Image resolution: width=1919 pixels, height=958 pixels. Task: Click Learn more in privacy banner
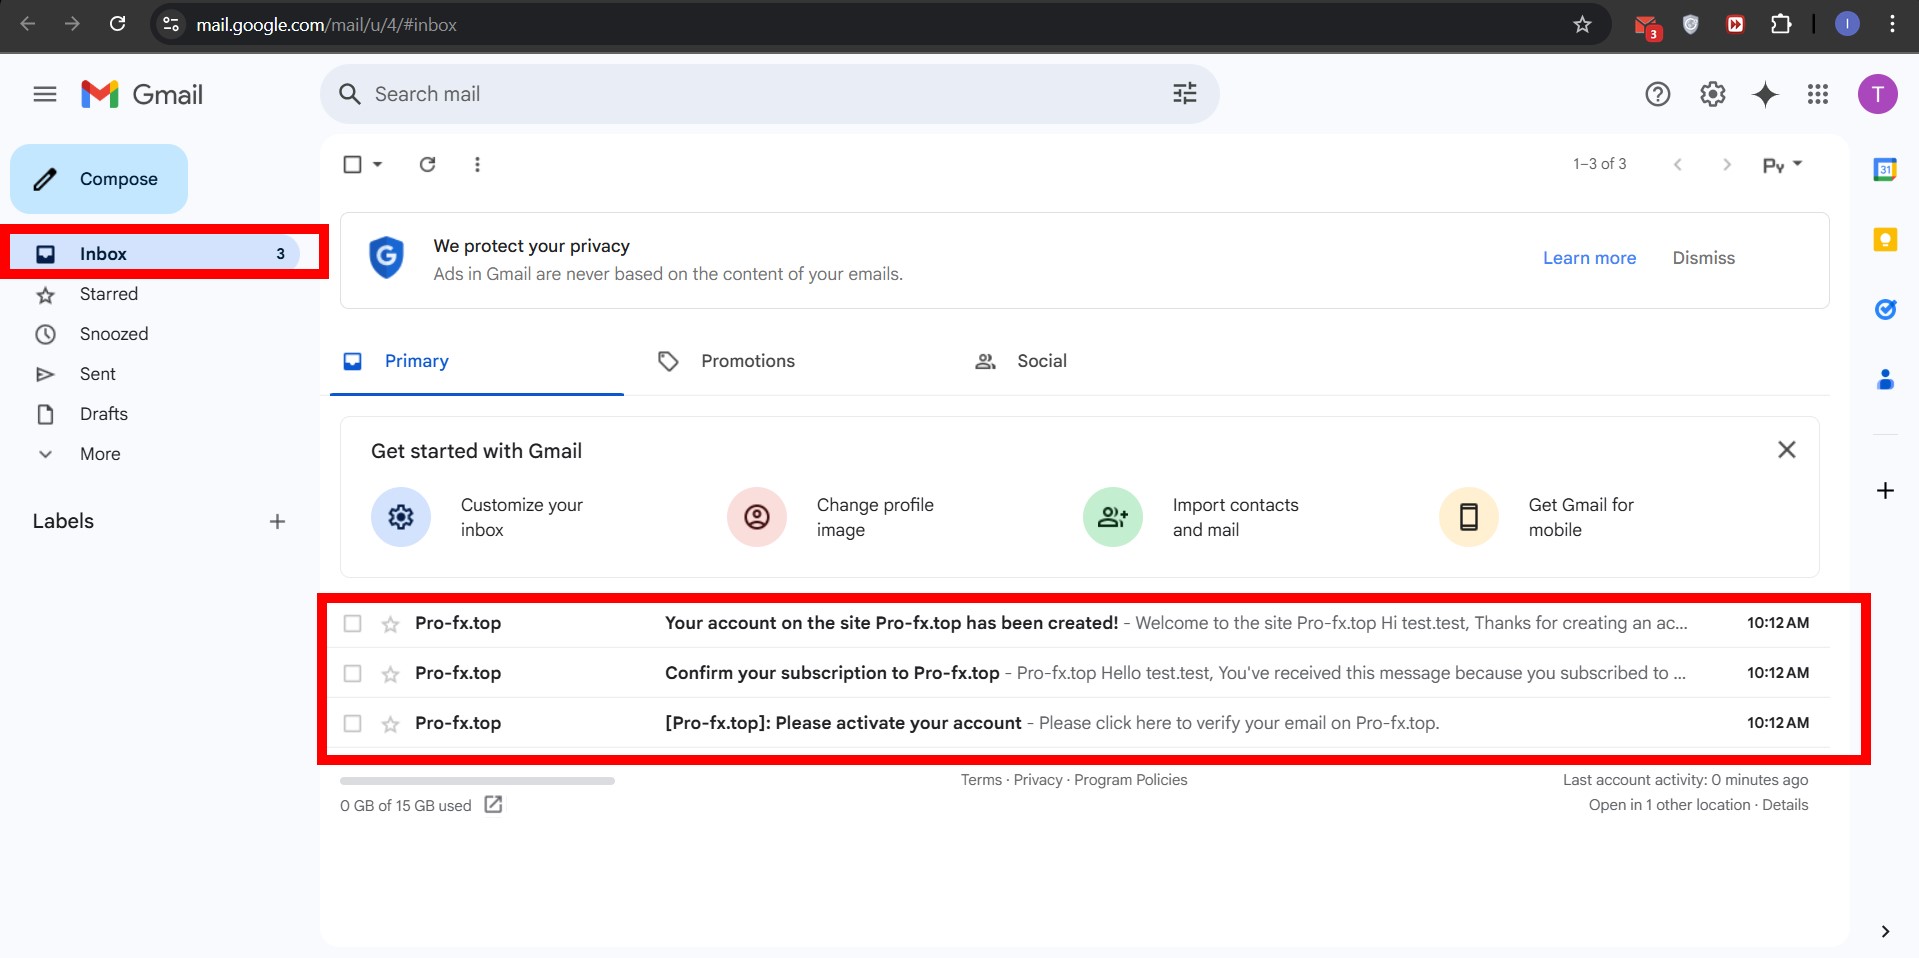point(1589,258)
